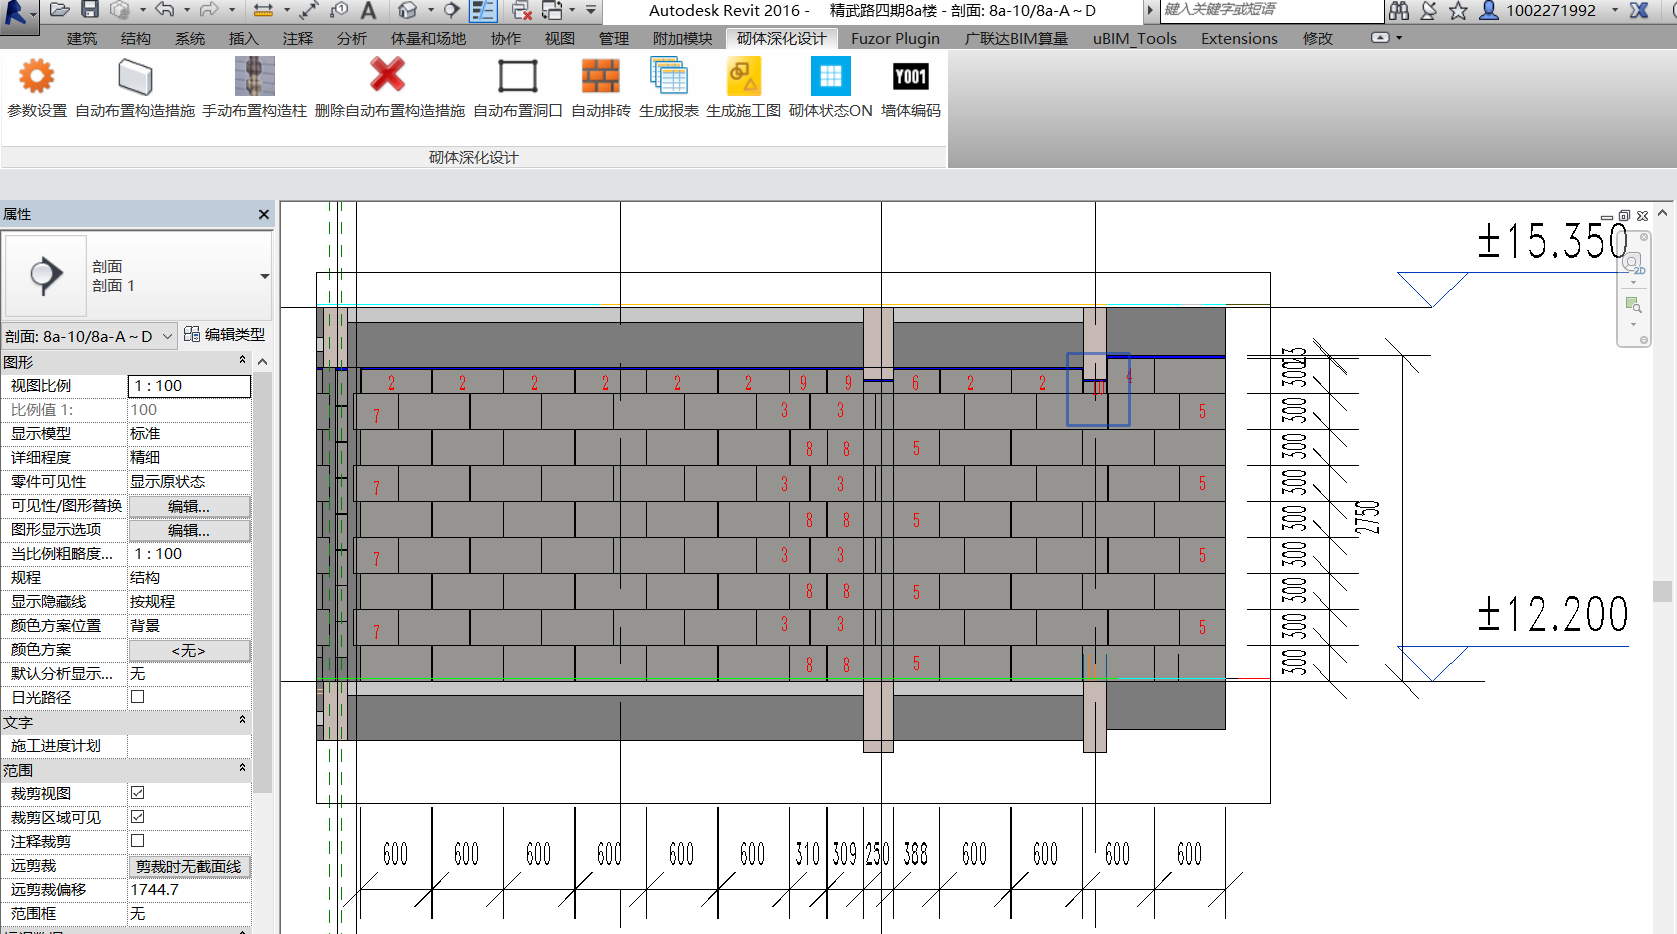Select the 手动布置构造柱 tool
This screenshot has height=934, width=1677.
pyautogui.click(x=254, y=77)
